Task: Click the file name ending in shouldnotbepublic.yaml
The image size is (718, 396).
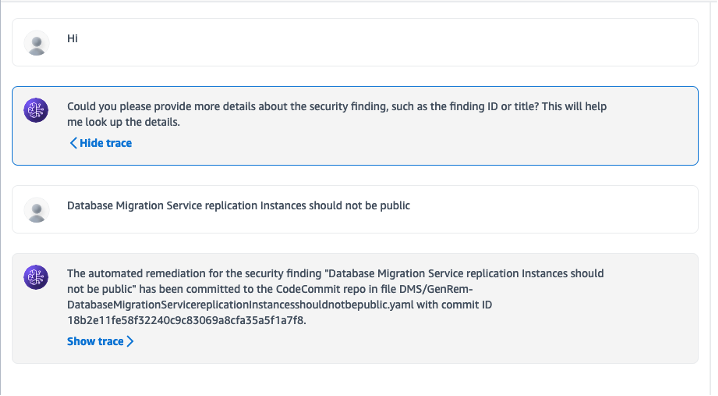Action: pyautogui.click(x=270, y=297)
